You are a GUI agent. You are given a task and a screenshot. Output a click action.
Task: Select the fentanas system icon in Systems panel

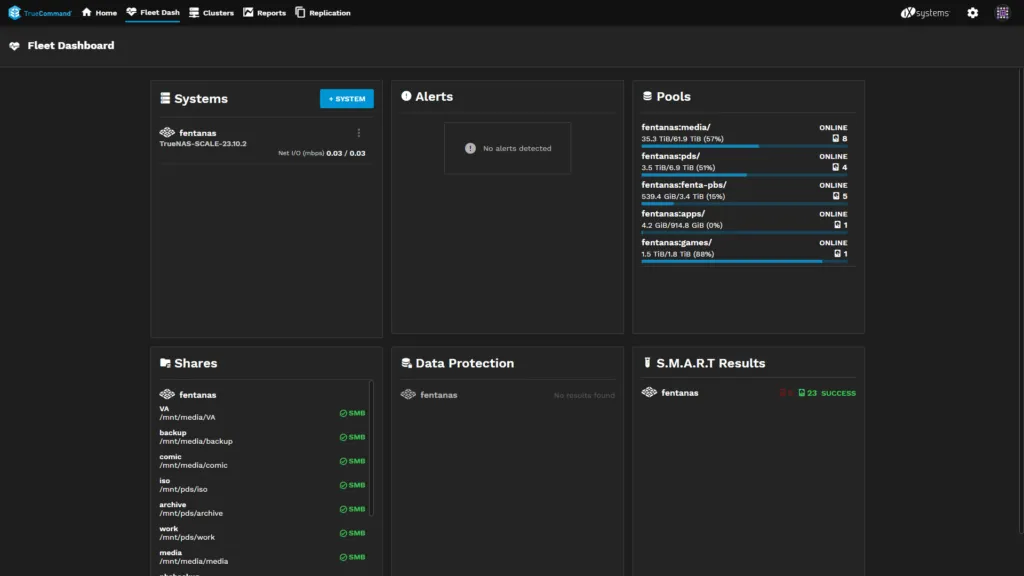click(x=166, y=131)
